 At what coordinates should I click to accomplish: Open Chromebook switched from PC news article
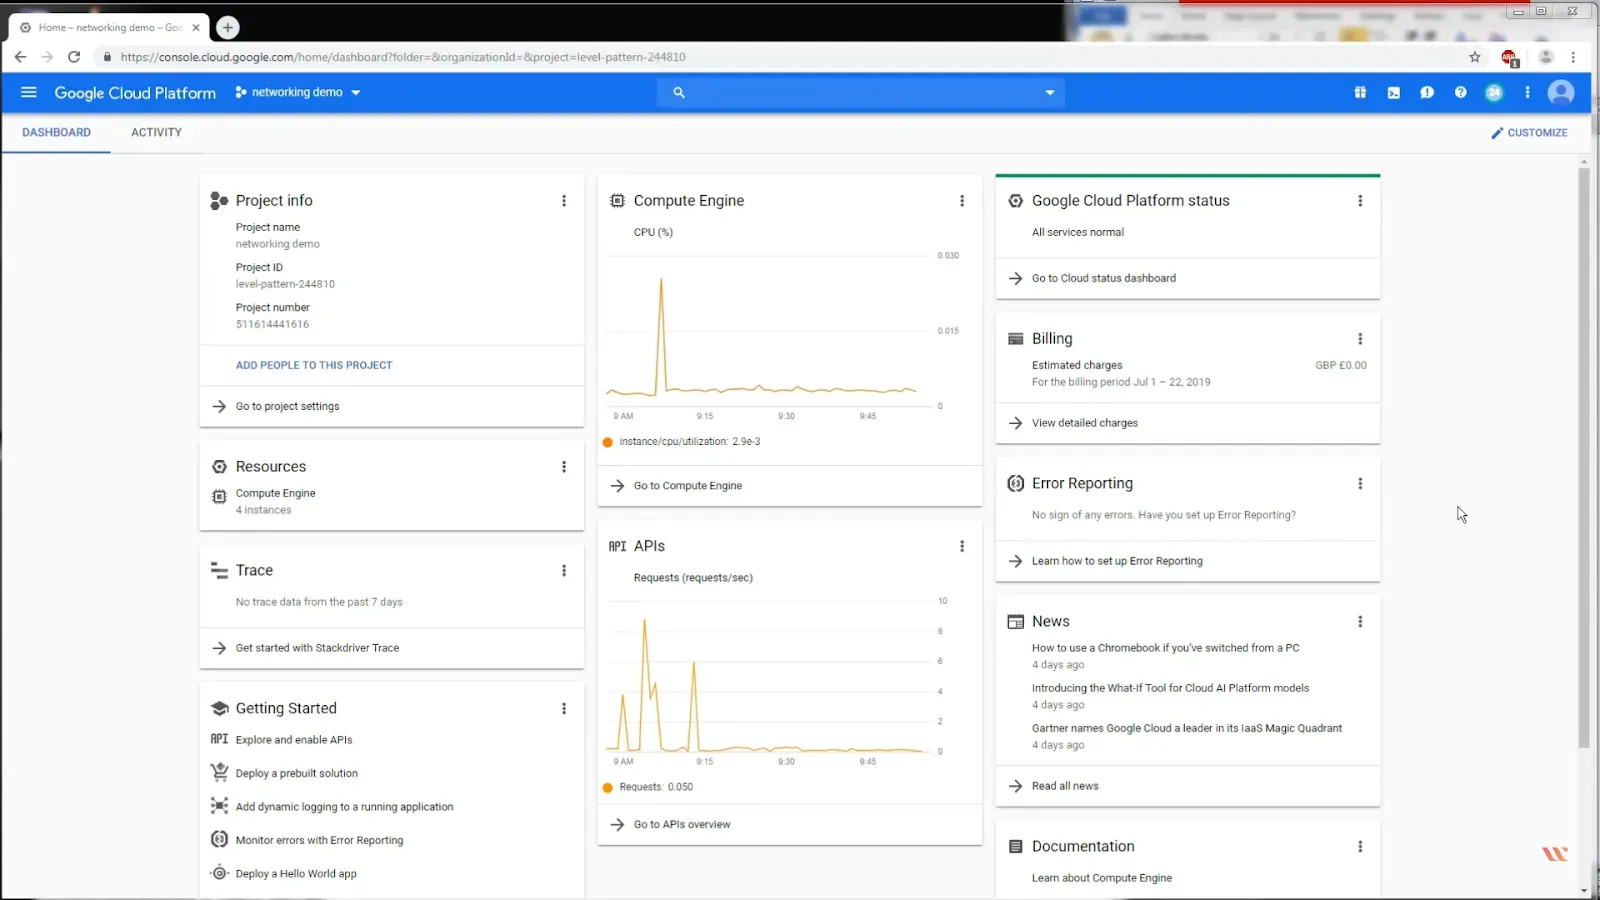coord(1165,648)
